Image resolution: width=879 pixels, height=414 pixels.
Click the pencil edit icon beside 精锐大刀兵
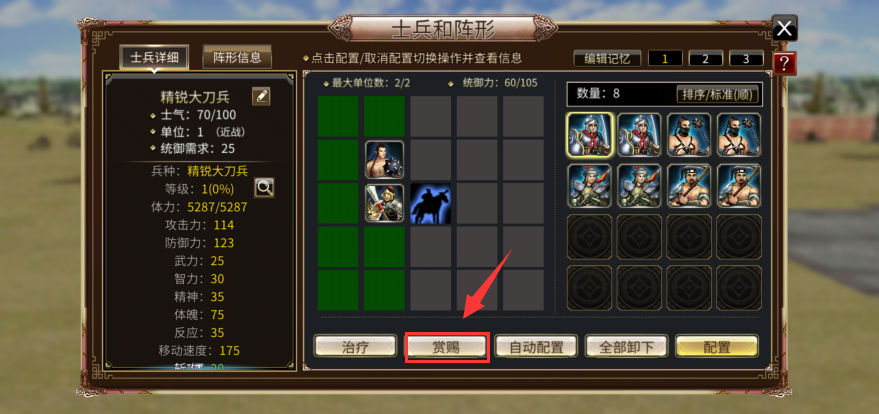click(x=261, y=96)
